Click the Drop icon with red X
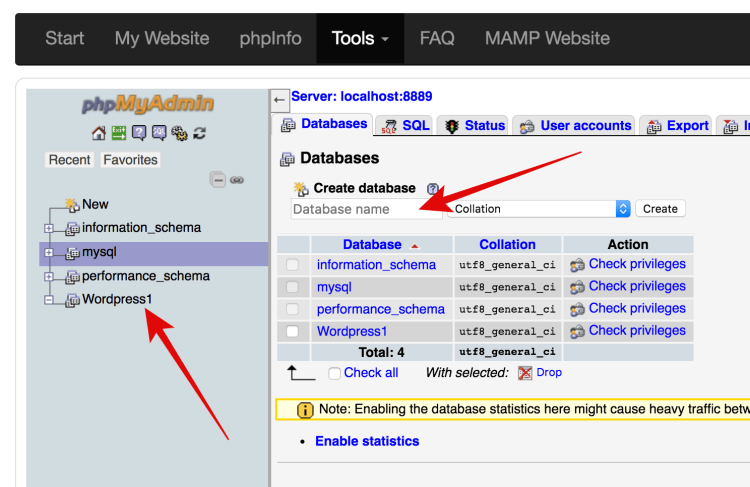Image resolution: width=750 pixels, height=487 pixels. pos(525,373)
